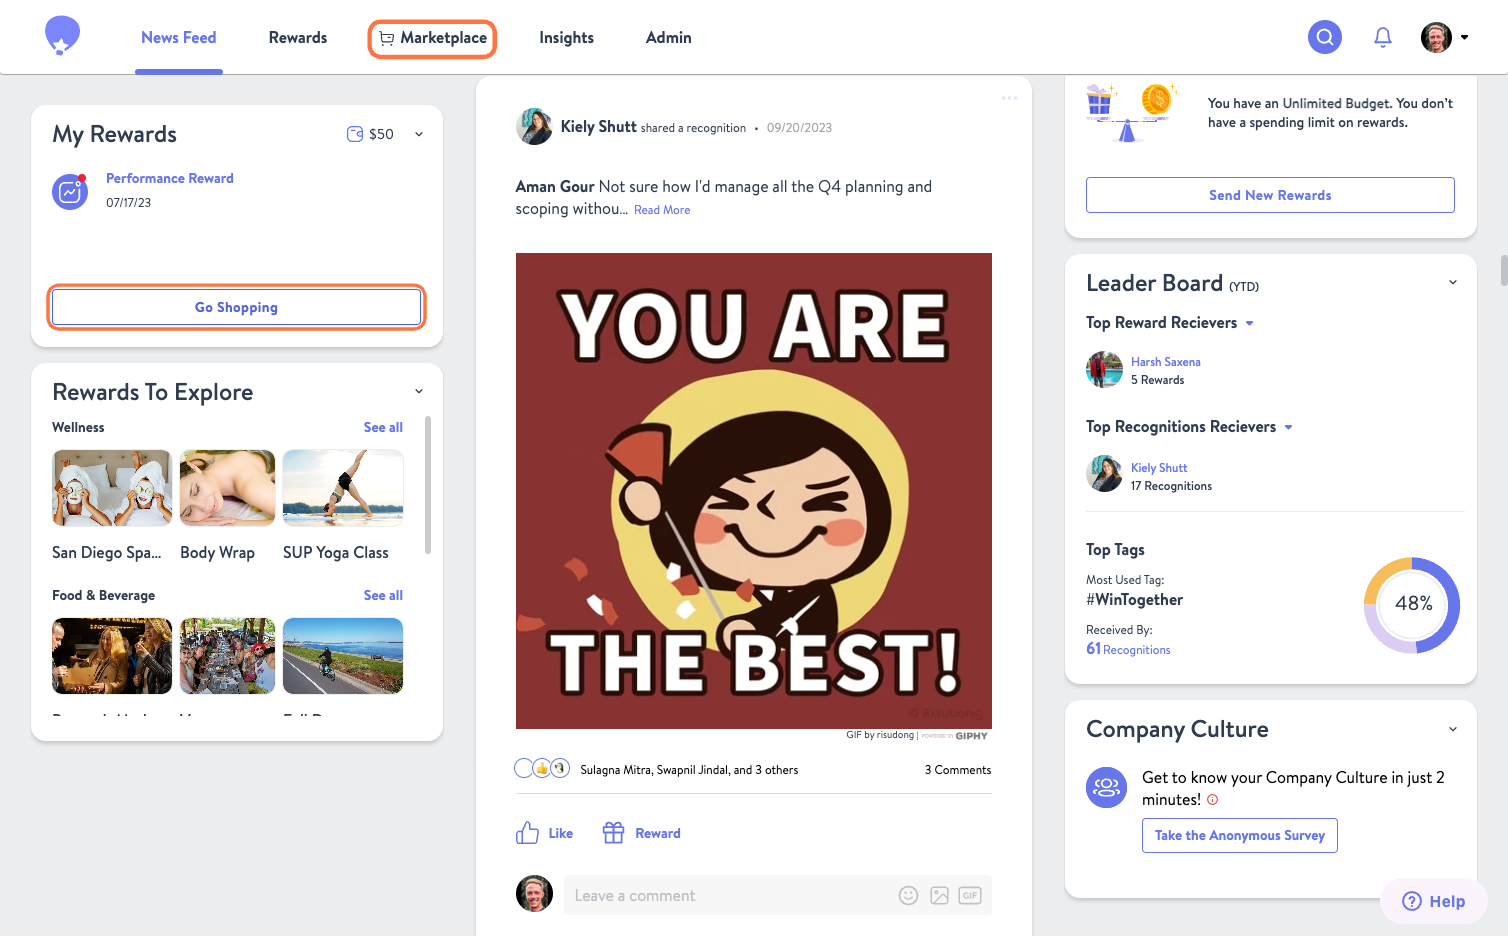The height and width of the screenshot is (938, 1508).
Task: Open the Insights tab
Action: (x=566, y=38)
